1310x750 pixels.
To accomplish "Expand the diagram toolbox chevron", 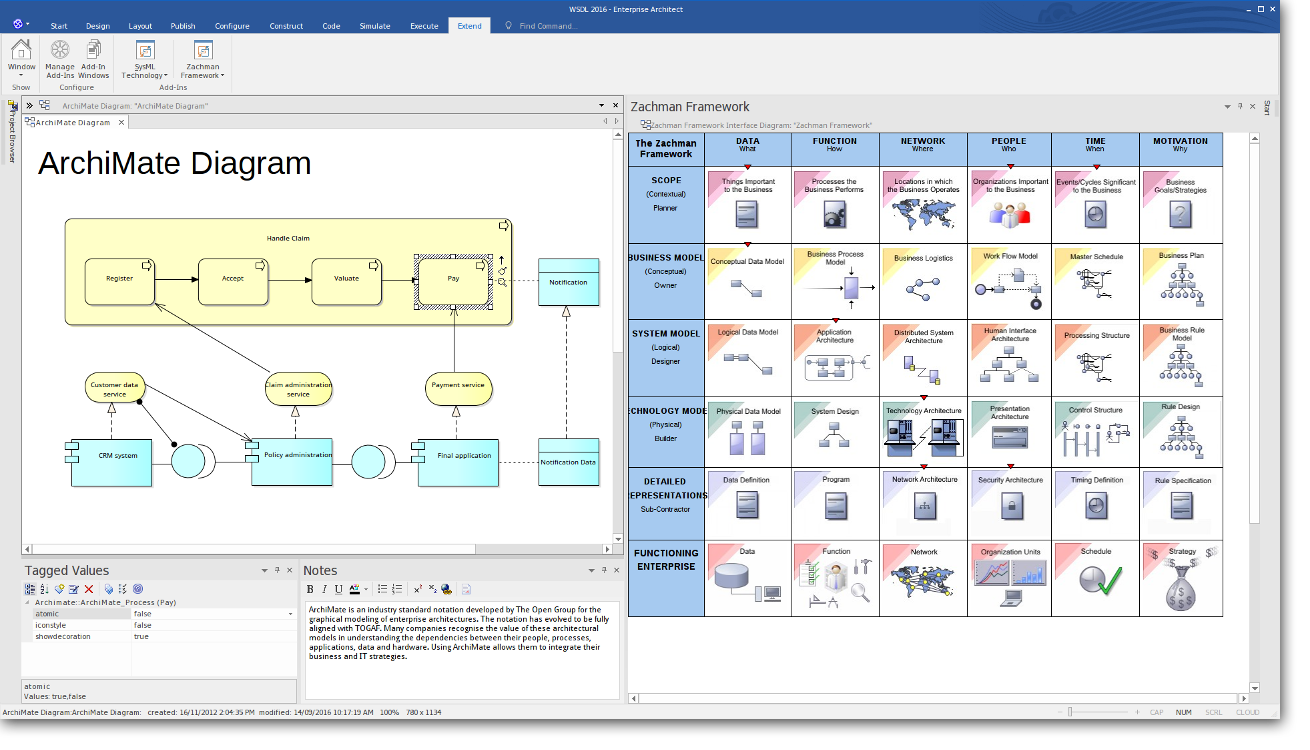I will click(29, 105).
